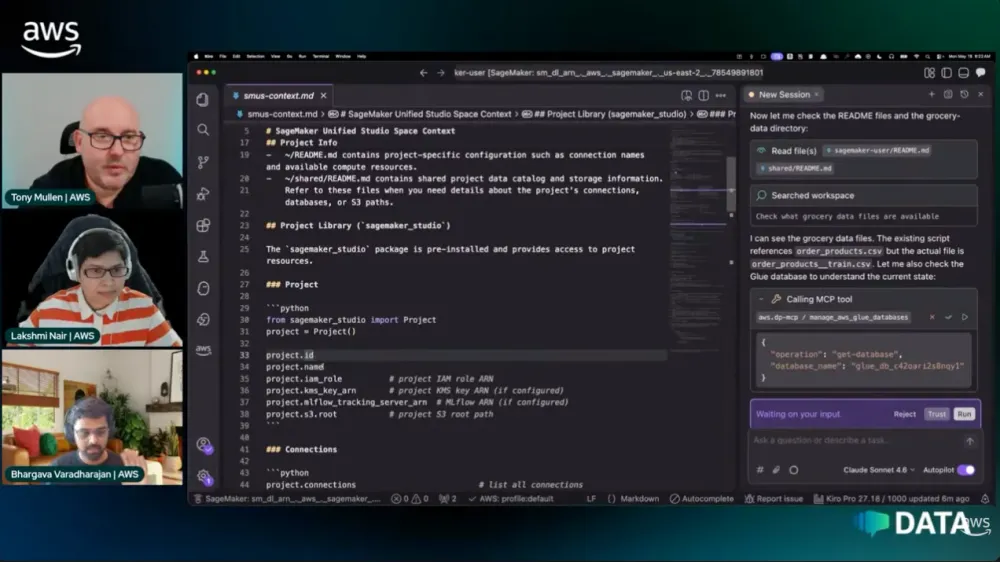Open shared/README.md file chip
Viewport: 1000px width, 562px height.
[795, 168]
